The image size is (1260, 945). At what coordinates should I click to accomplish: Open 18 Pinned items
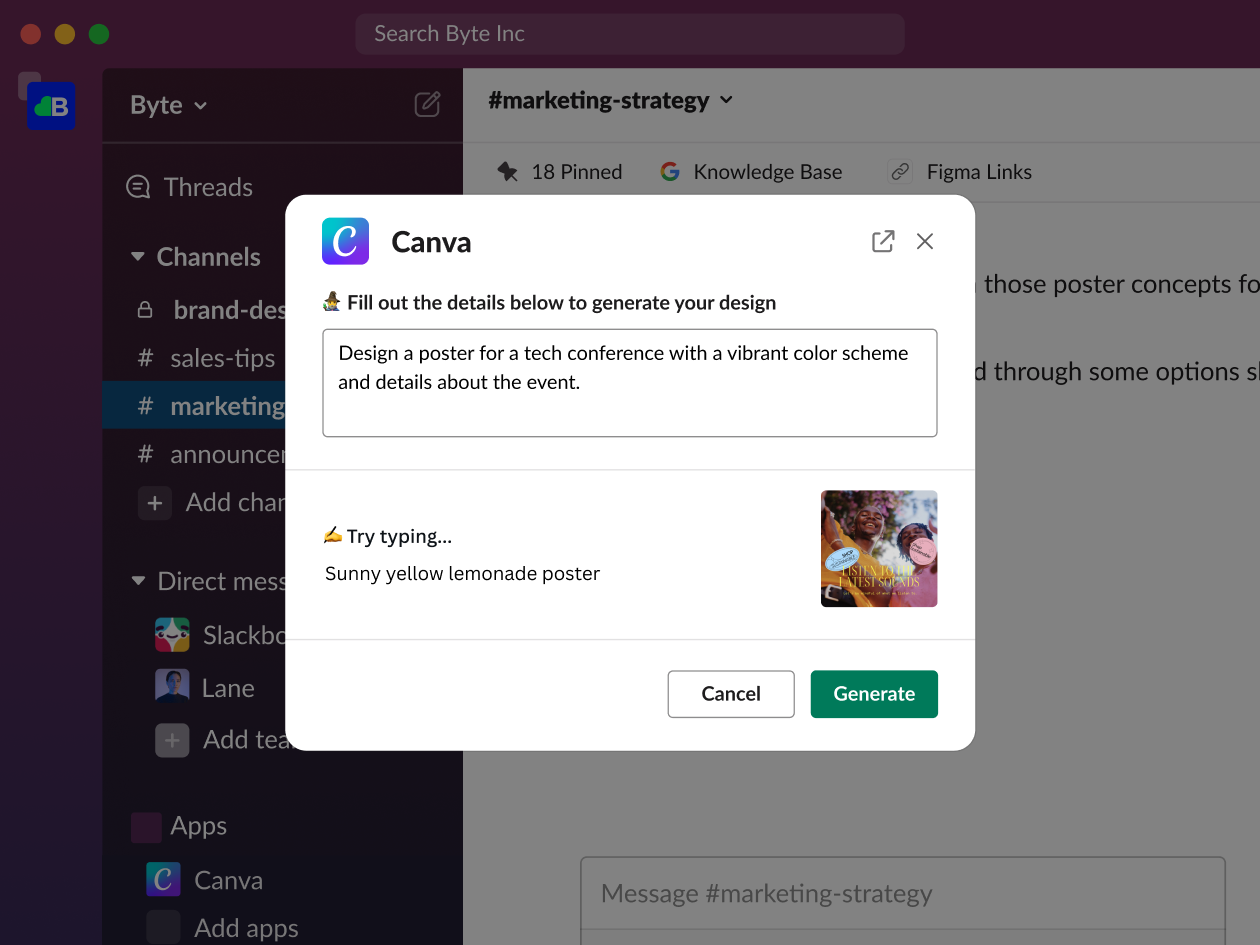[560, 172]
